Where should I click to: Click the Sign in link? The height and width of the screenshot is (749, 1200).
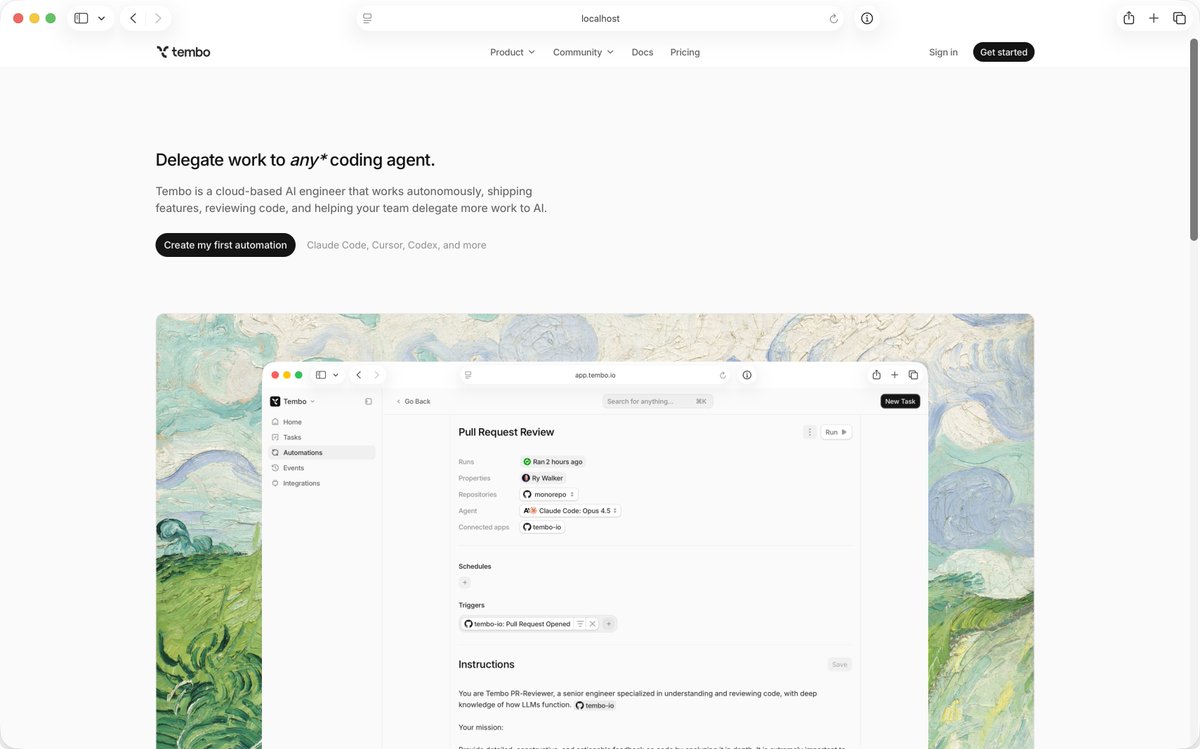click(943, 52)
